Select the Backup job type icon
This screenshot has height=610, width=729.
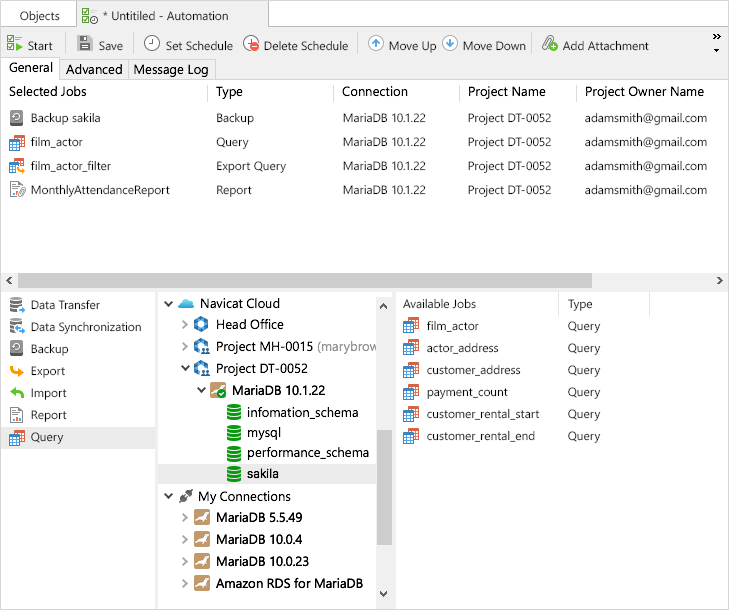click(16, 349)
